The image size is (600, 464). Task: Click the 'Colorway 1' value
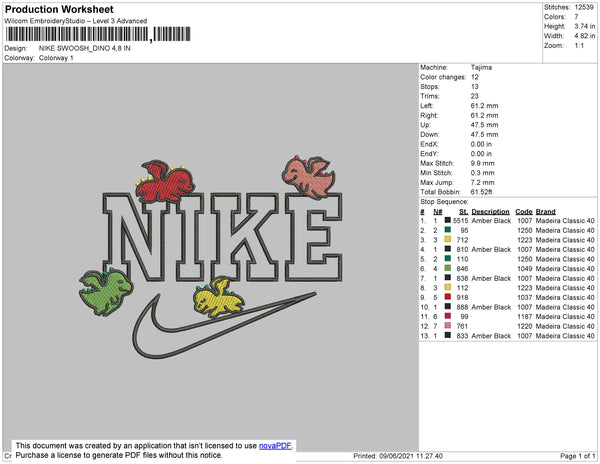click(x=56, y=58)
